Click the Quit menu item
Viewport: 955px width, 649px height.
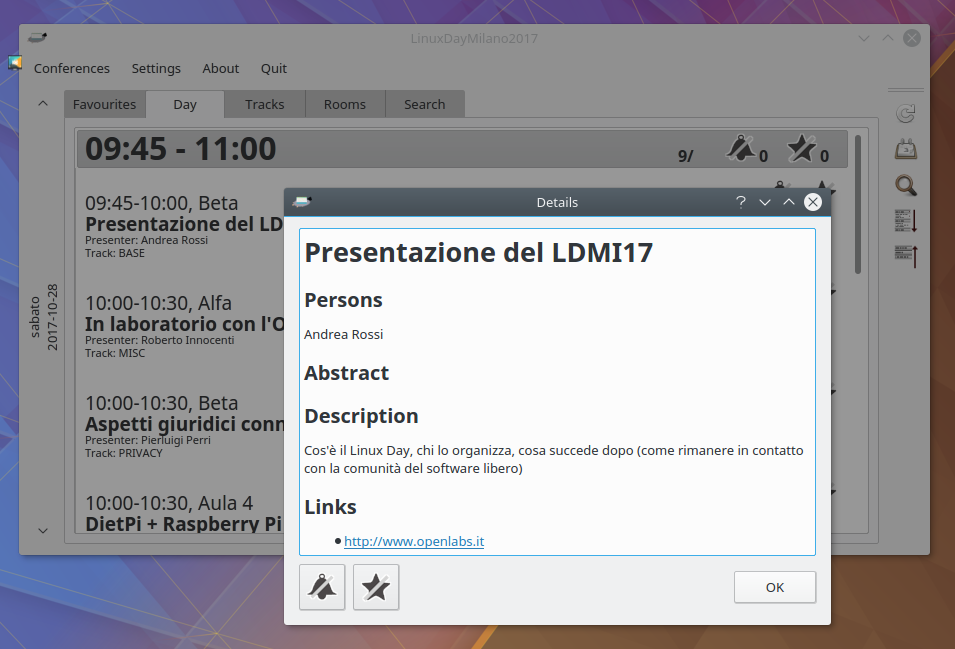pos(273,68)
